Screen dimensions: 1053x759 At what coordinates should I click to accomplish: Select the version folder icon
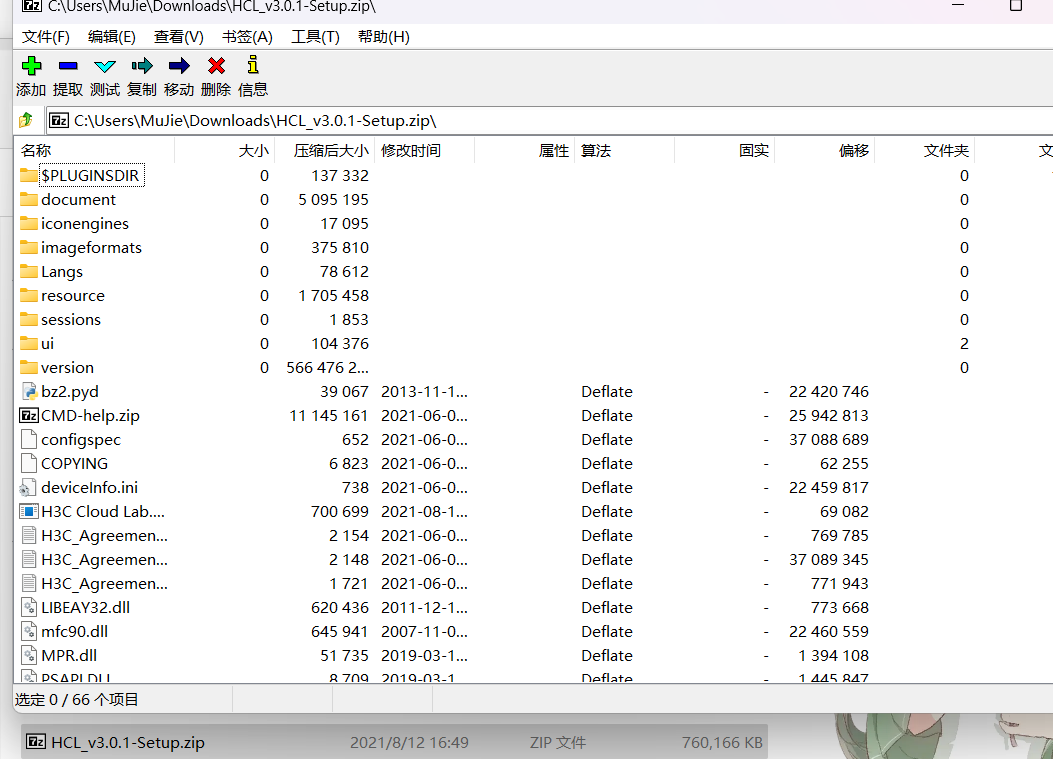(x=29, y=367)
